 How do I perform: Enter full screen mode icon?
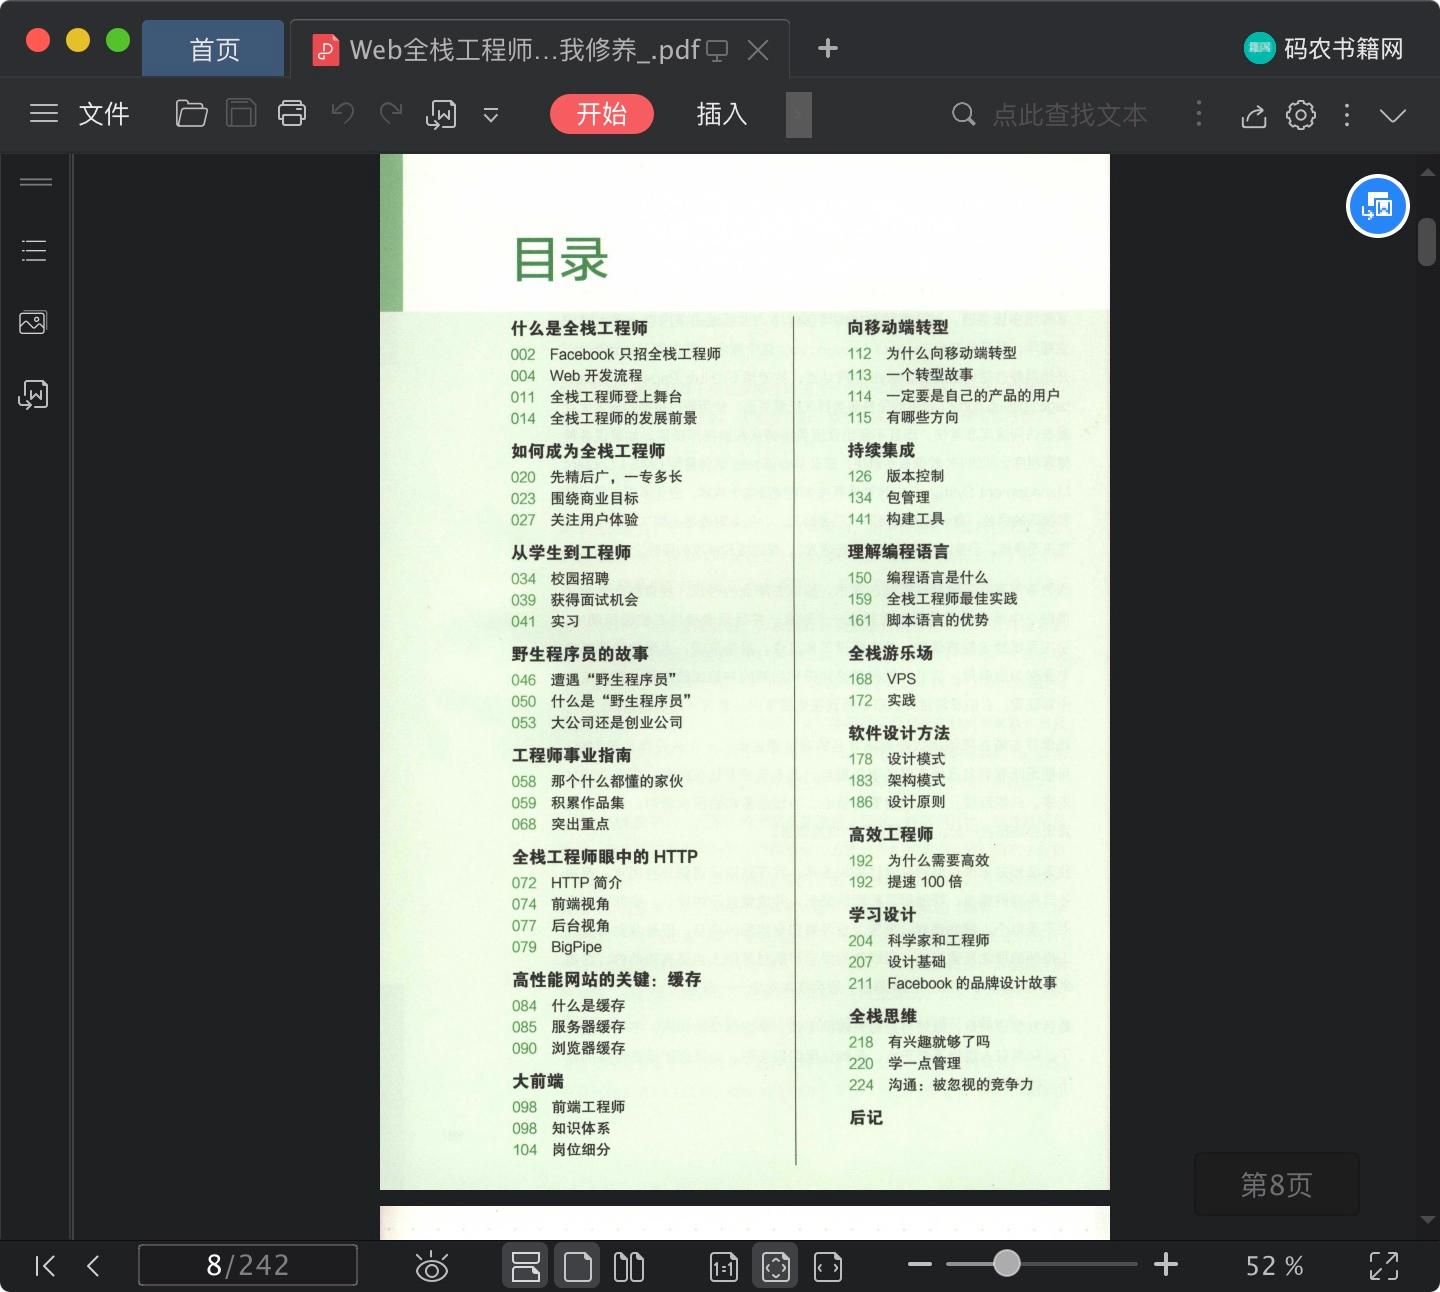coord(1384,1266)
